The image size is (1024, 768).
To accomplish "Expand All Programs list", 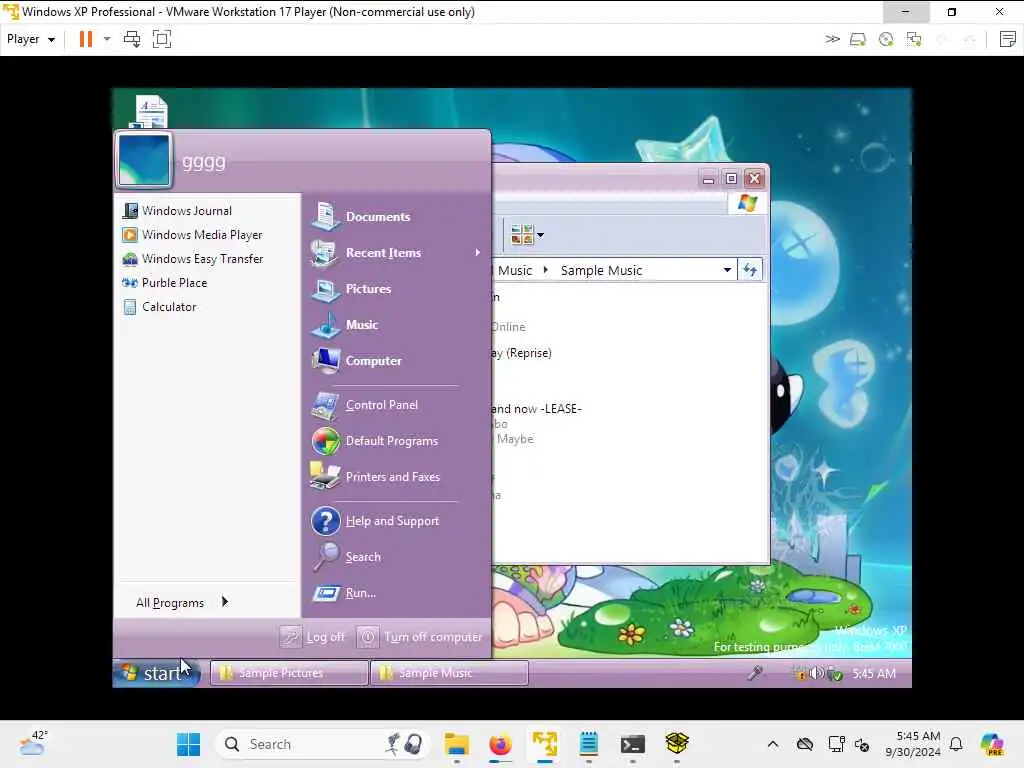I will click(x=182, y=602).
